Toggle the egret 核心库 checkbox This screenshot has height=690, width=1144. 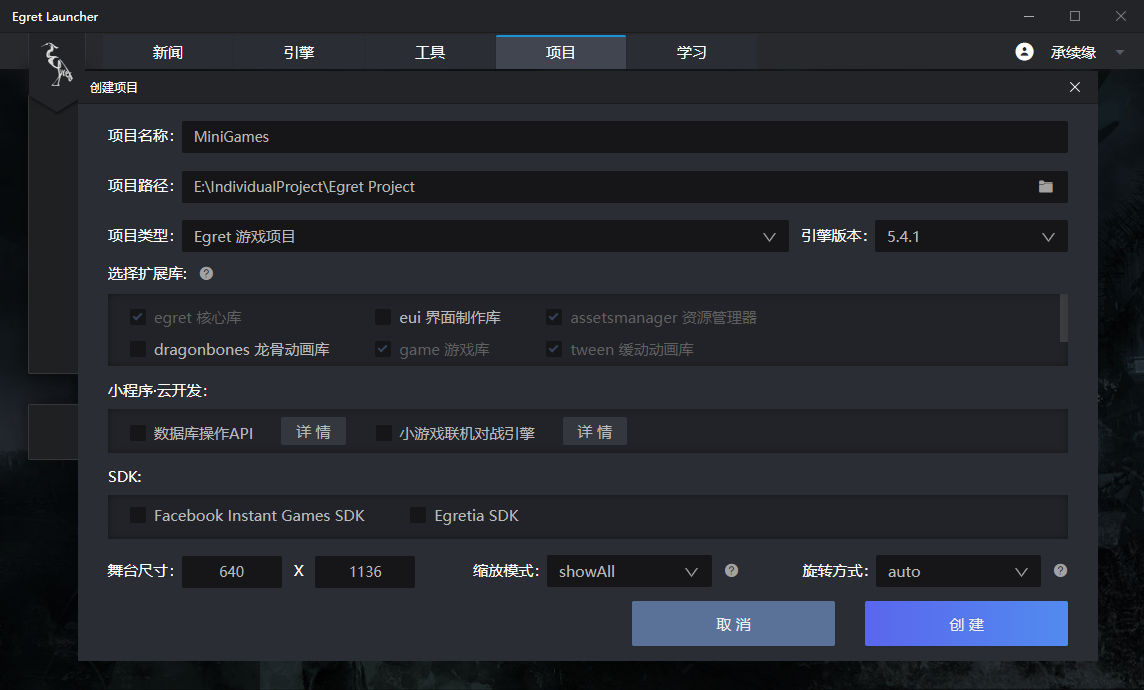coord(138,317)
